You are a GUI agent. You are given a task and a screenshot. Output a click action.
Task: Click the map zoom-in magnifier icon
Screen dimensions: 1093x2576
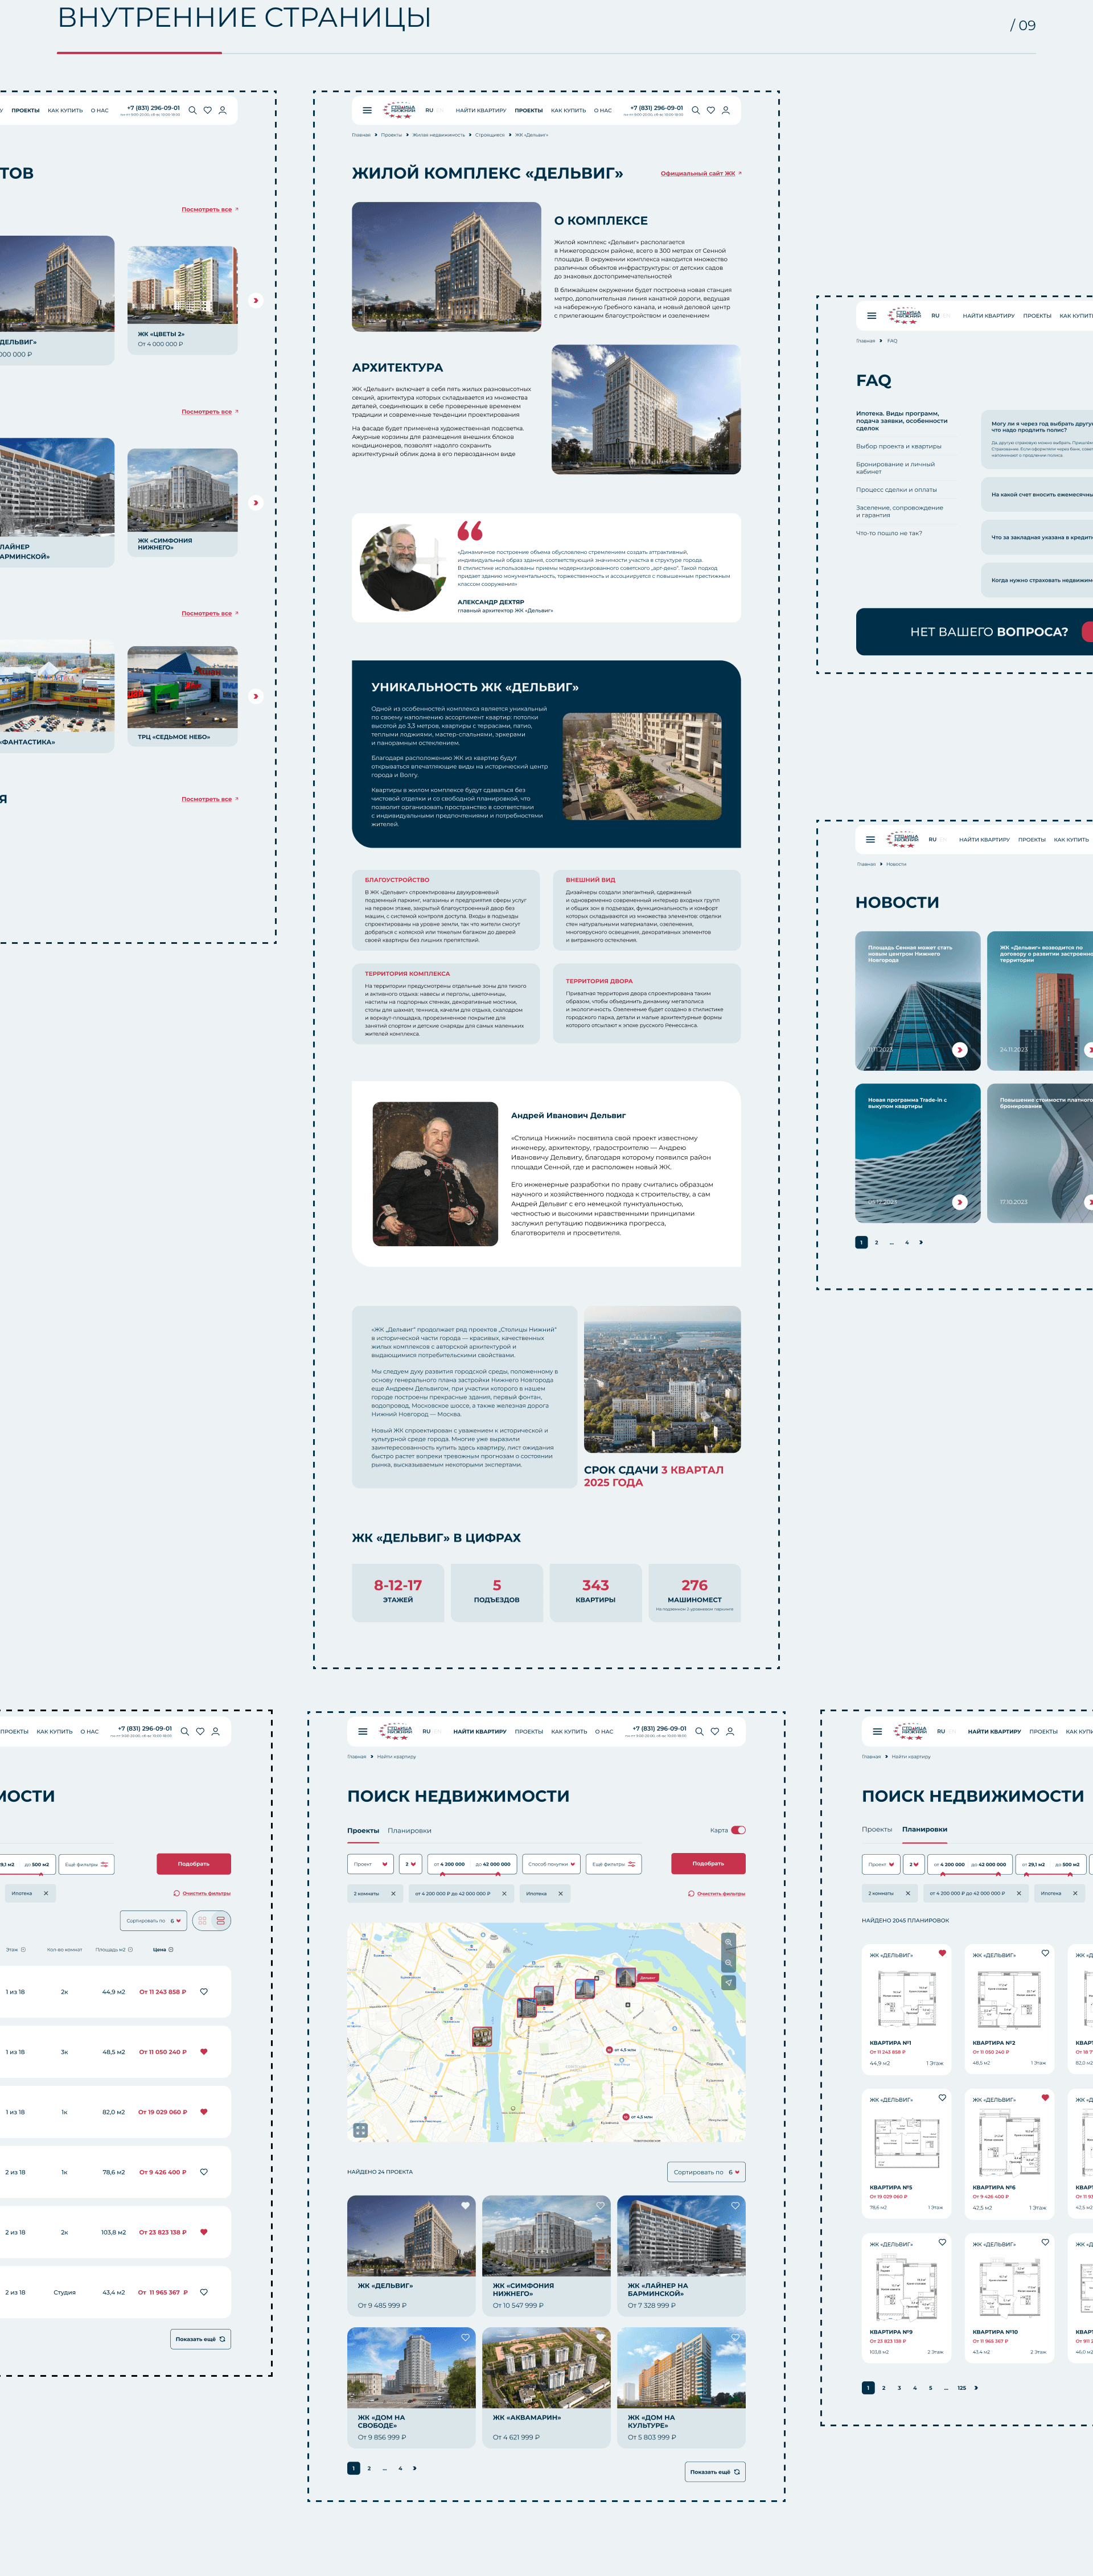pyautogui.click(x=728, y=1942)
